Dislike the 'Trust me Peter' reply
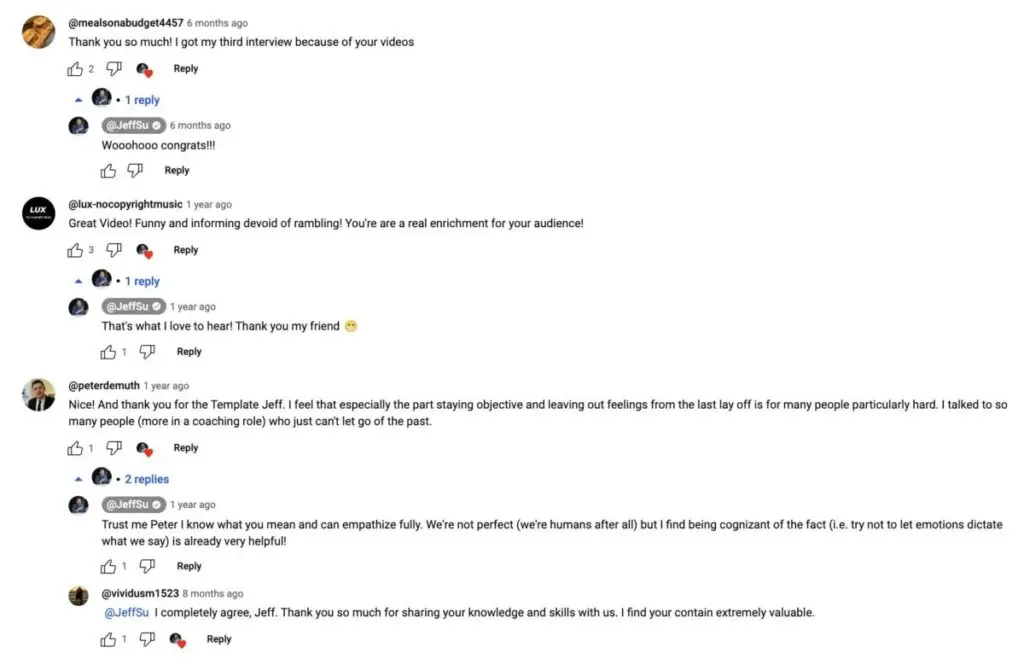Image resolution: width=1024 pixels, height=659 pixels. coord(147,566)
